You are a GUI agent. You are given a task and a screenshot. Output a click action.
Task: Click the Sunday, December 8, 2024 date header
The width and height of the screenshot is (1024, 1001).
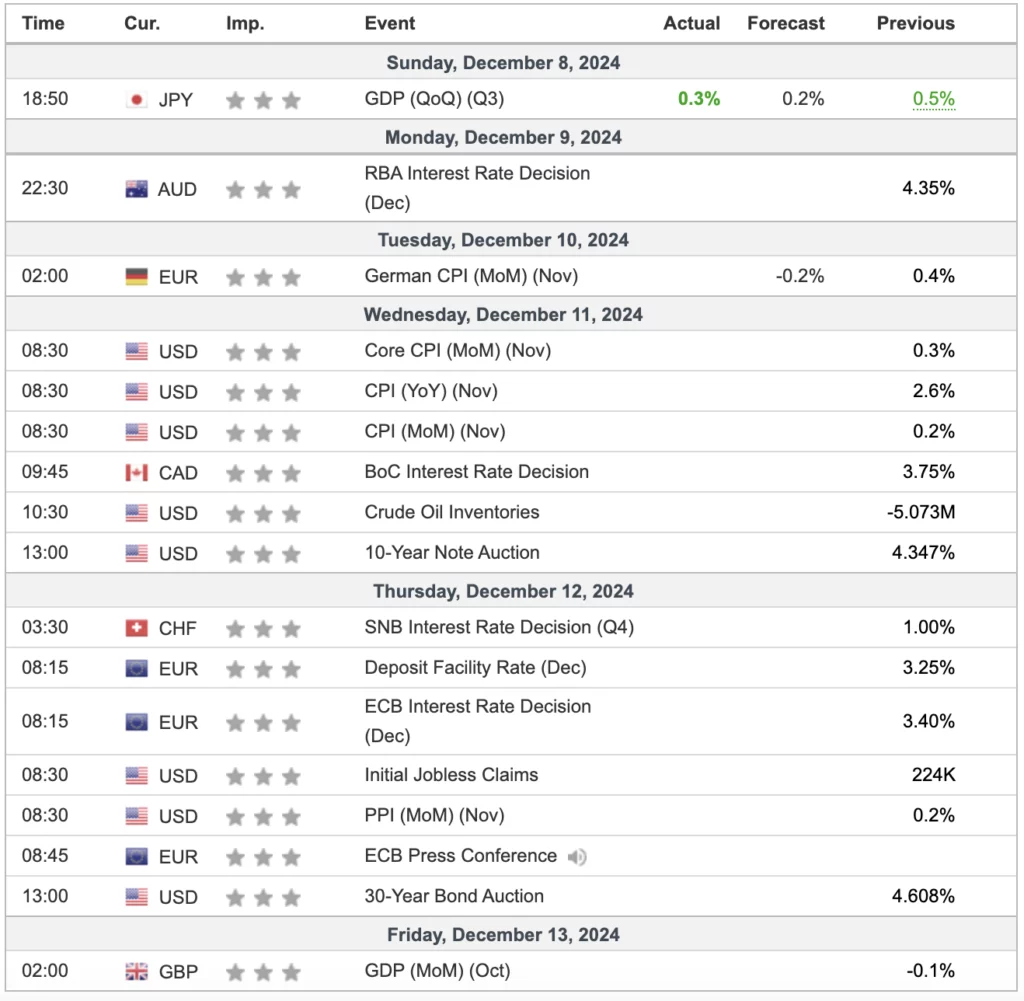[x=503, y=63]
